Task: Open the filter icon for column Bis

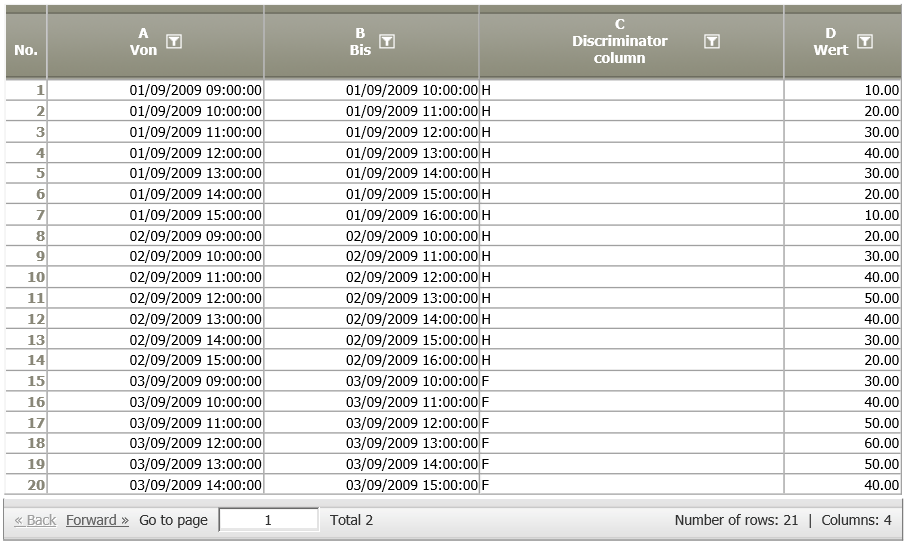Action: [387, 41]
